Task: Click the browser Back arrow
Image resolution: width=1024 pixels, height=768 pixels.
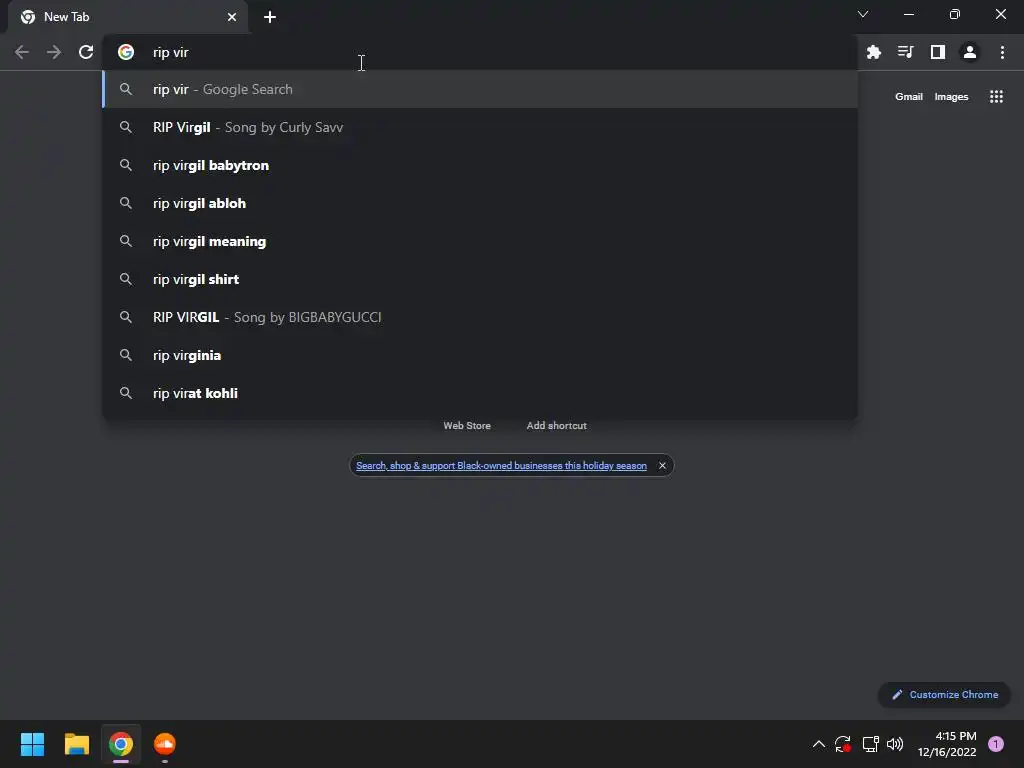Action: coord(22,52)
